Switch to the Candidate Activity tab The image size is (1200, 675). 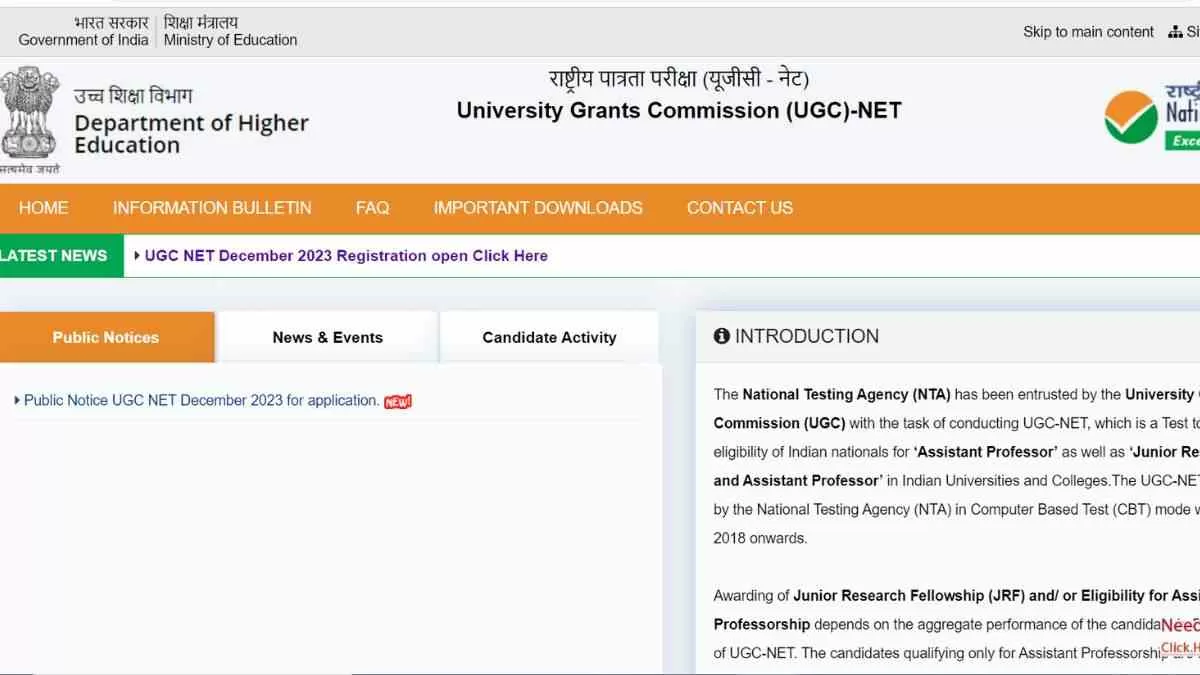click(549, 337)
